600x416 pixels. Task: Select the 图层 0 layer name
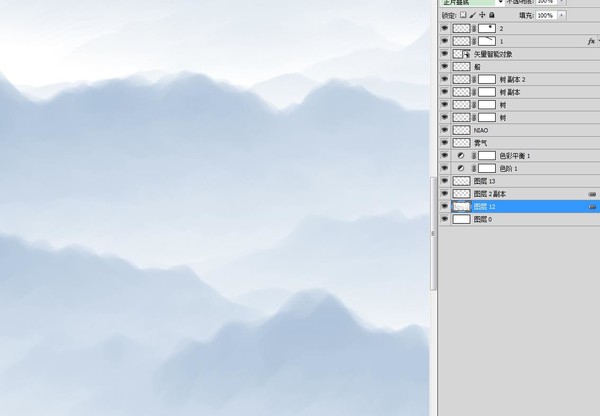point(483,220)
